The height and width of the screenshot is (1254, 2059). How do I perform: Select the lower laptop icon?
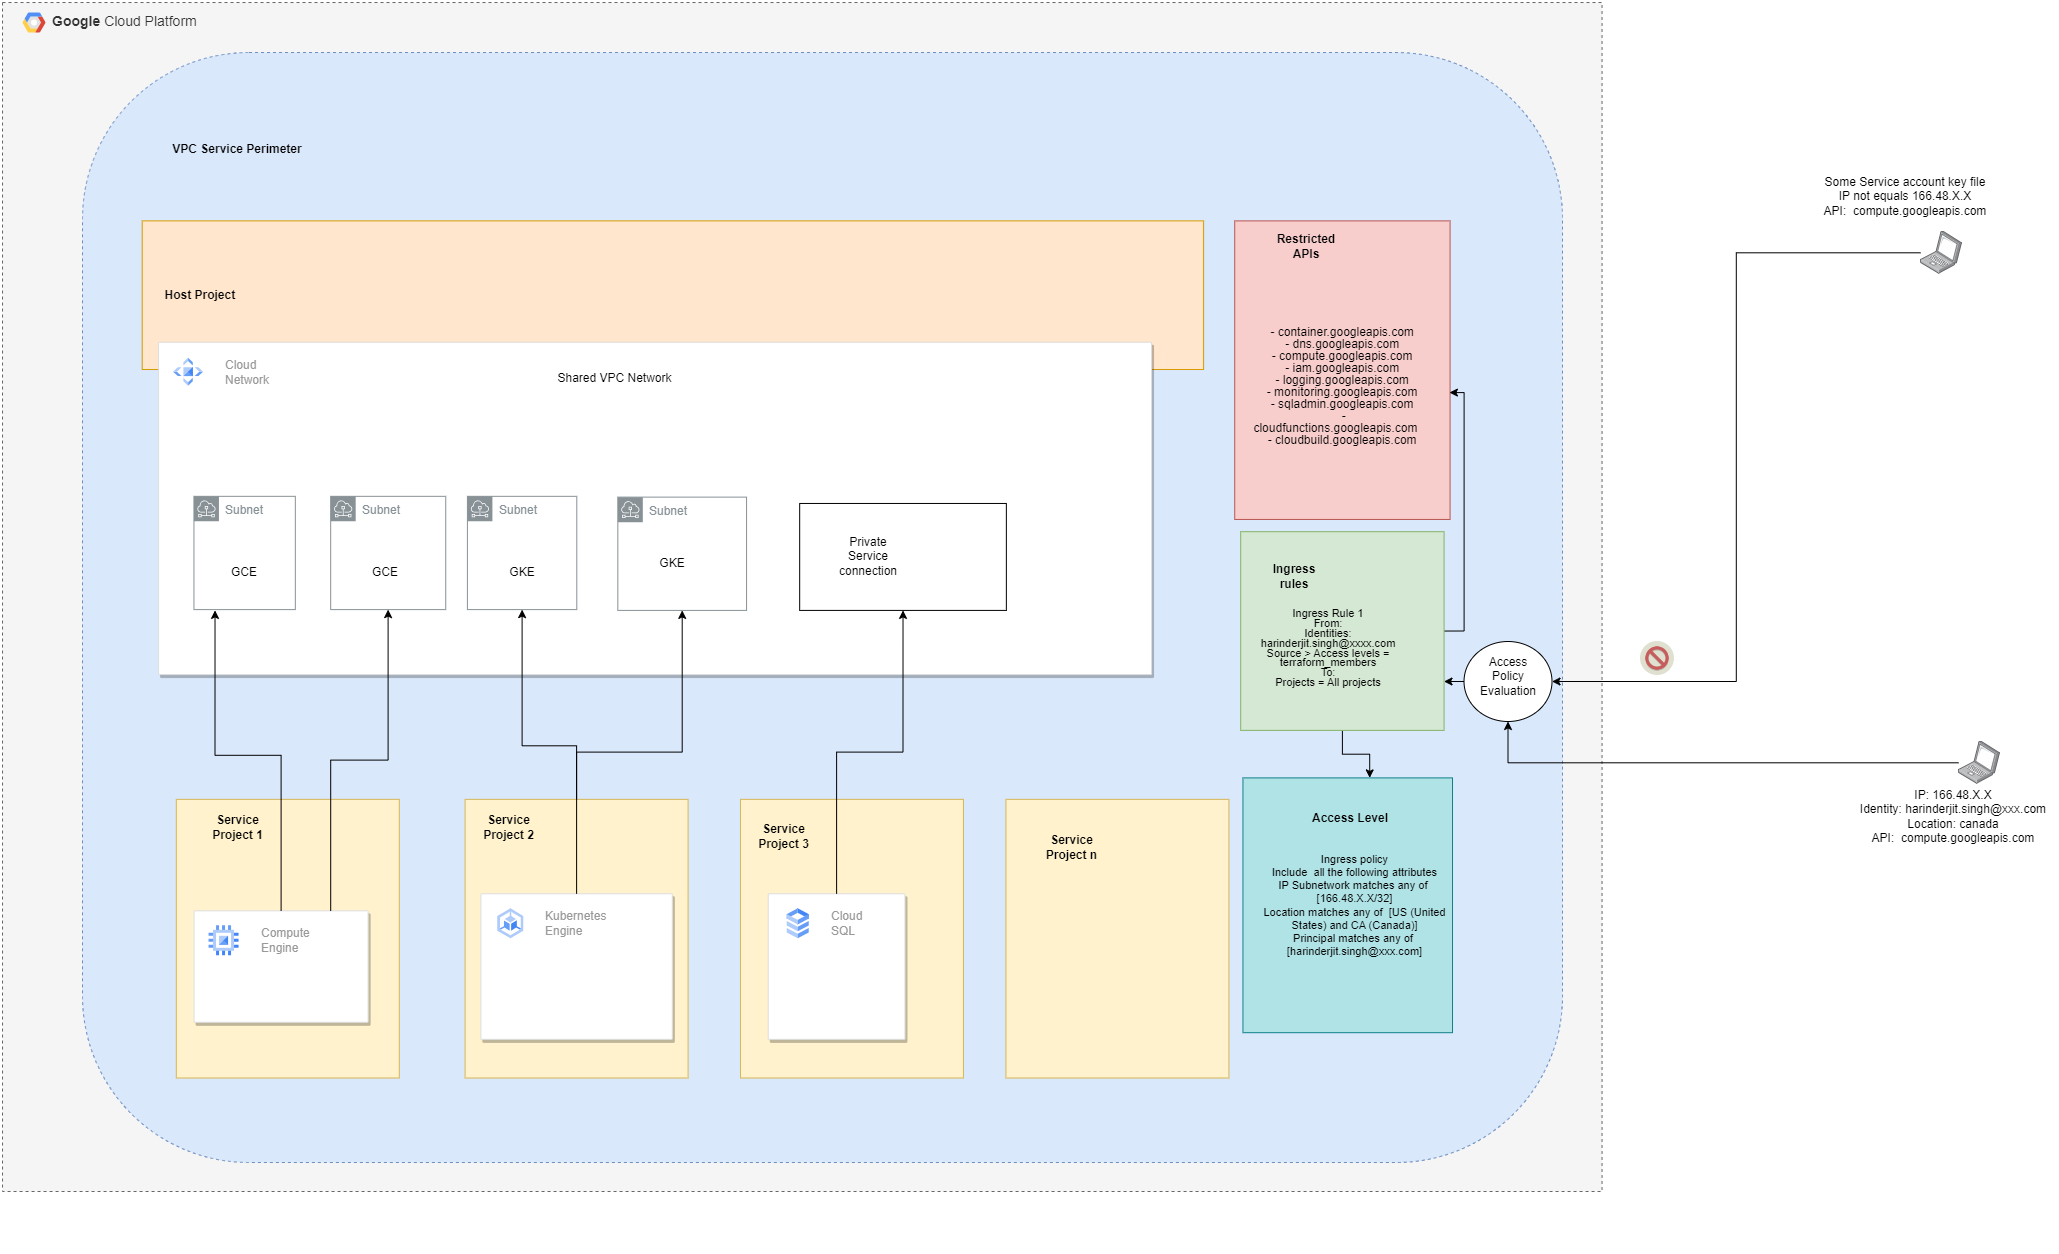tap(1979, 762)
